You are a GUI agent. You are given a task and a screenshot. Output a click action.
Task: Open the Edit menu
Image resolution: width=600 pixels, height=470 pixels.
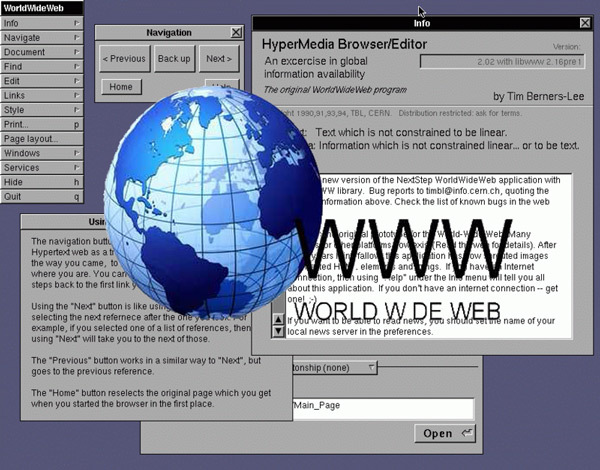click(42, 81)
